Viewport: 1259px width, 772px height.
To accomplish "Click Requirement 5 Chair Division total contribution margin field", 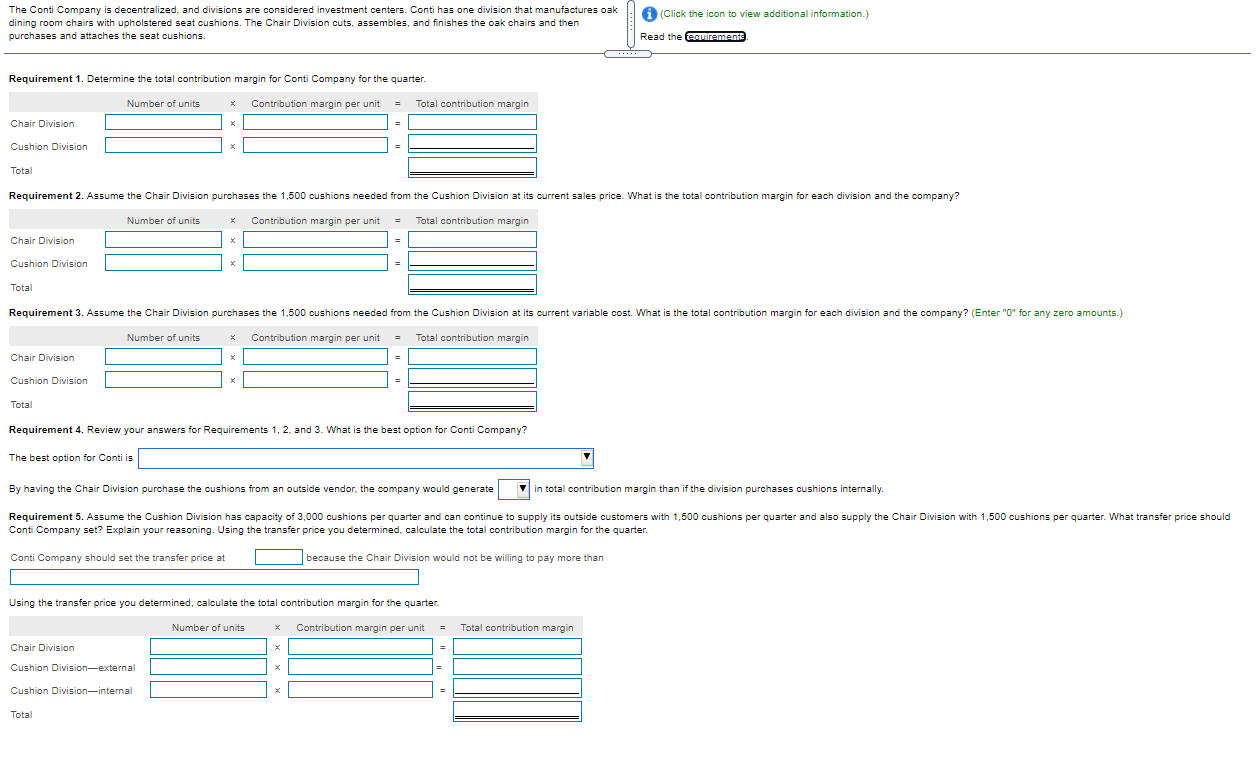I will pyautogui.click(x=517, y=647).
